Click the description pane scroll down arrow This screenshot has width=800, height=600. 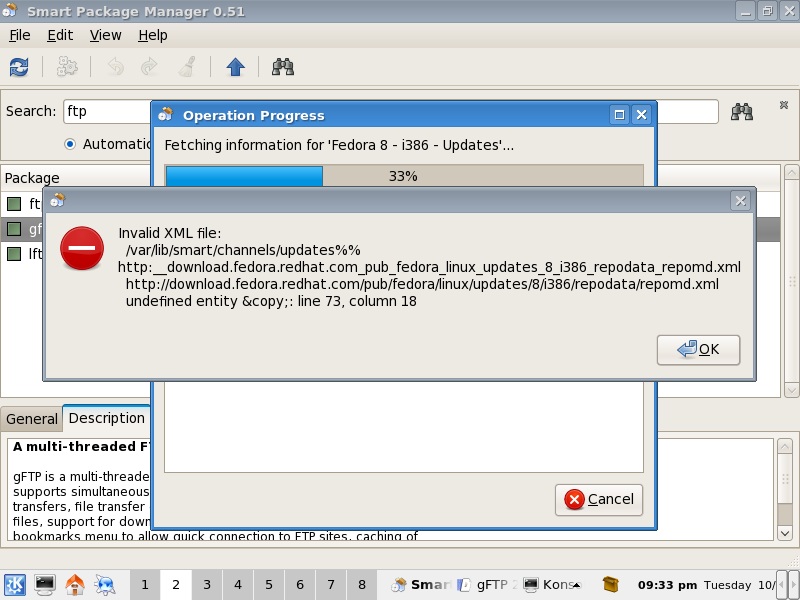click(785, 533)
